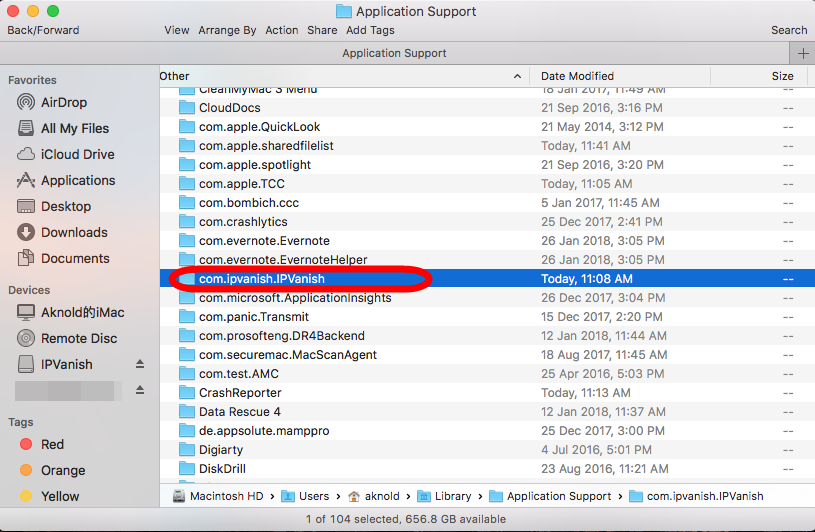Toggle sort order via name column arrow
This screenshot has height=532, width=815.
pos(517,76)
